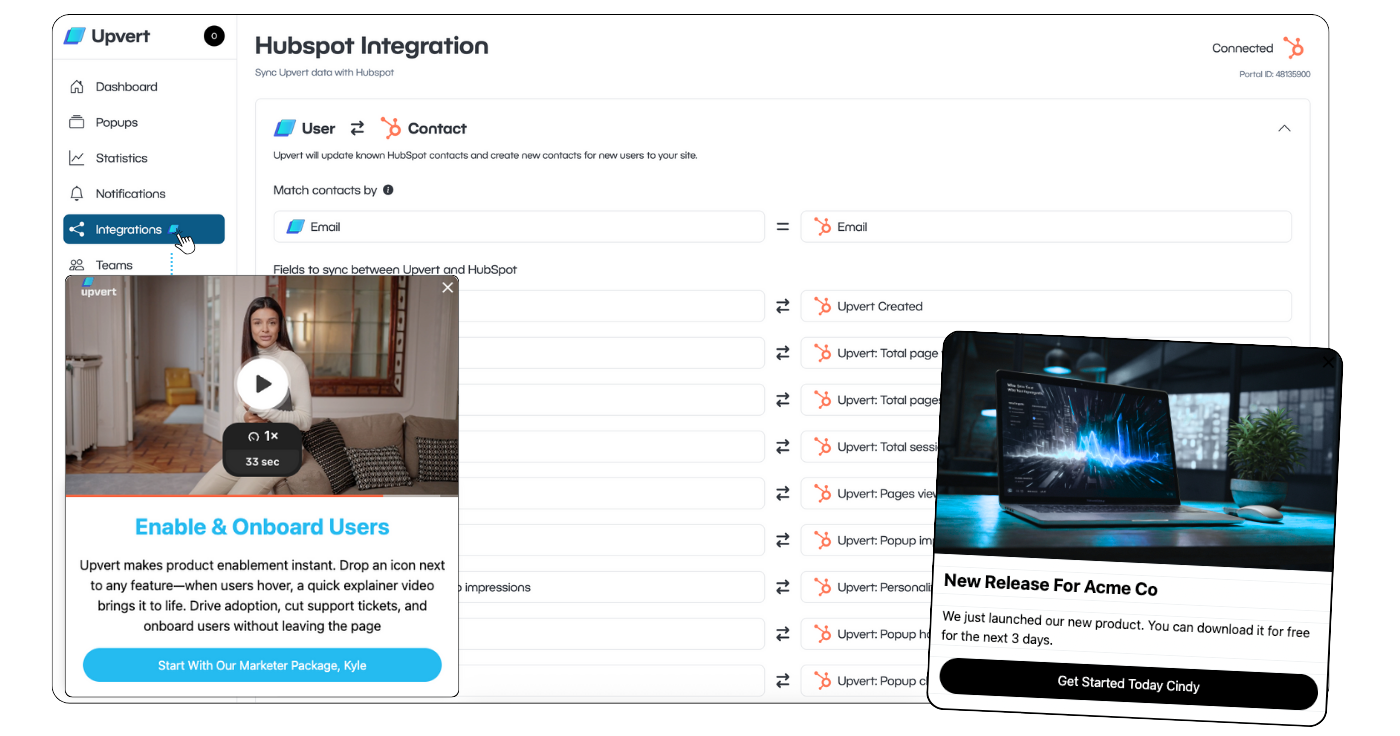Click the sync arrows between User and Contact
This screenshot has height=736, width=1400.
coord(357,128)
